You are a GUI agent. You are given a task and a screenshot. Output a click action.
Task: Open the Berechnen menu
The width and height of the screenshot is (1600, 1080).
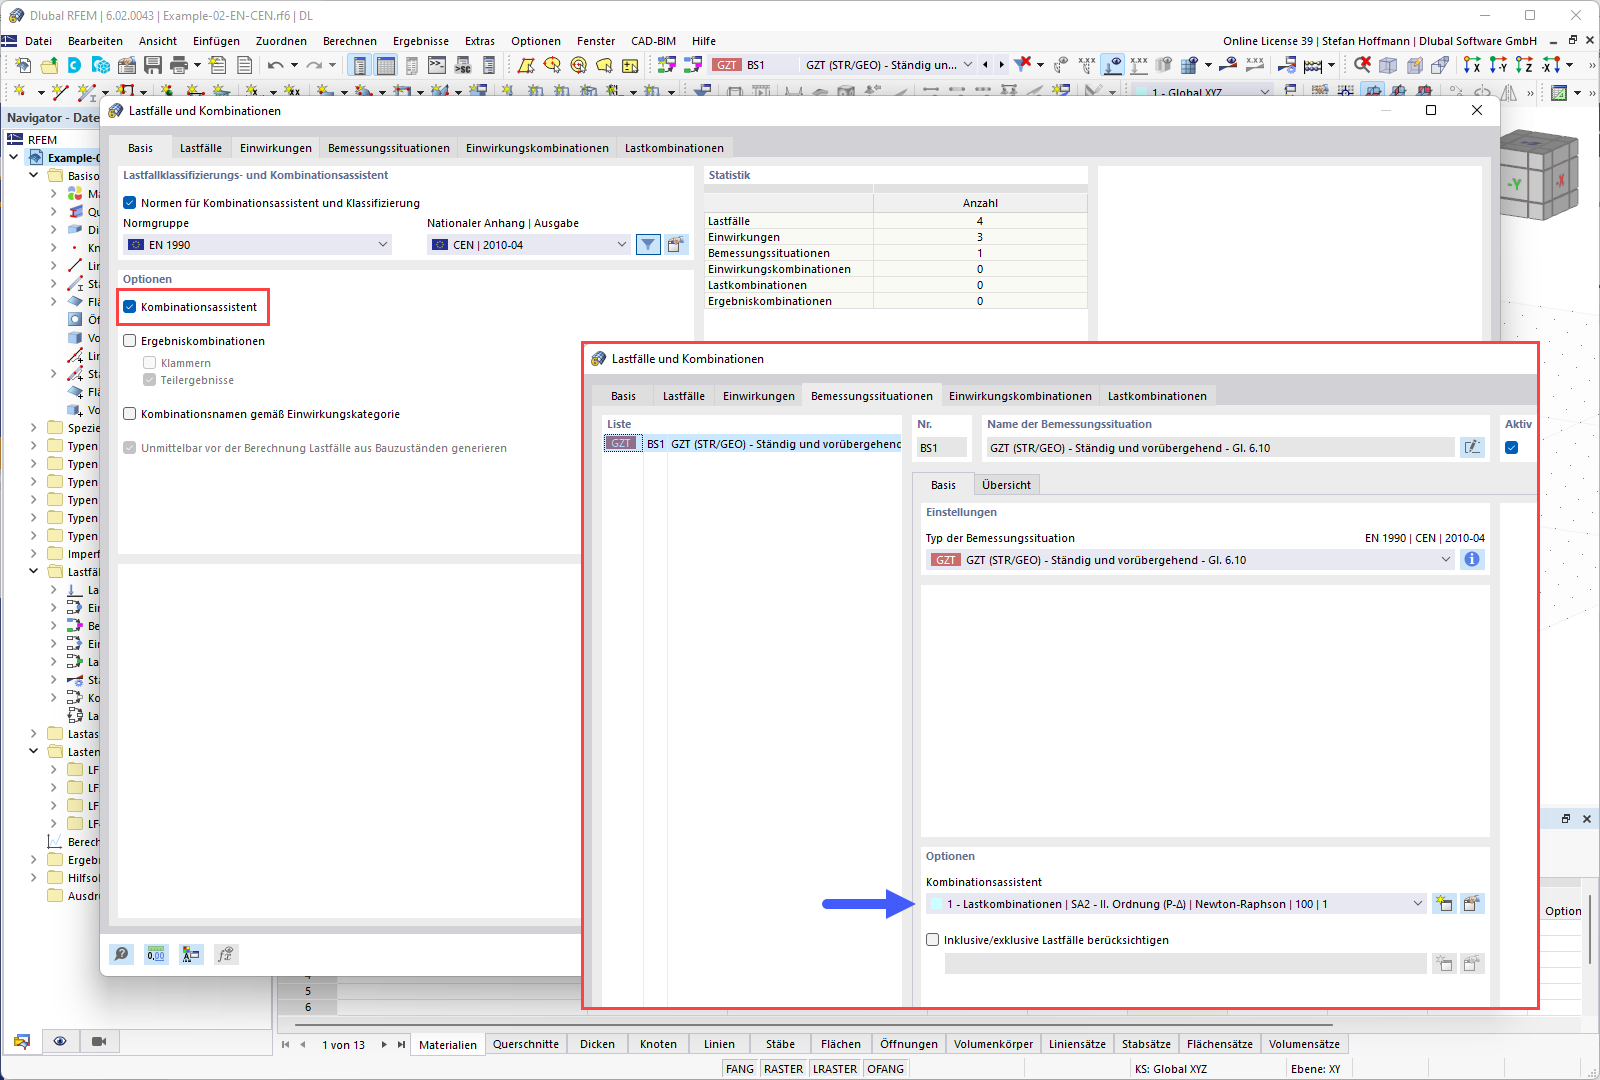350,41
